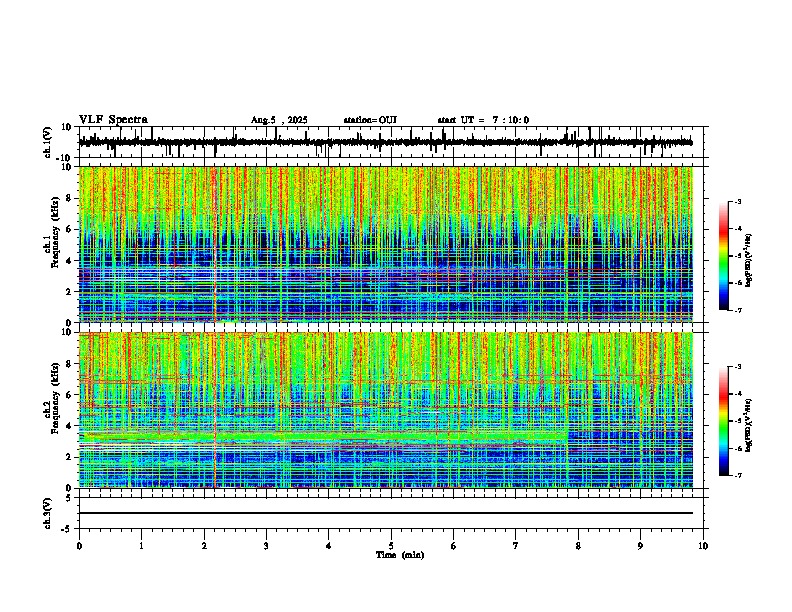Click the ch.1 spectrogram color scale bar
The image size is (792, 612).
point(723,256)
